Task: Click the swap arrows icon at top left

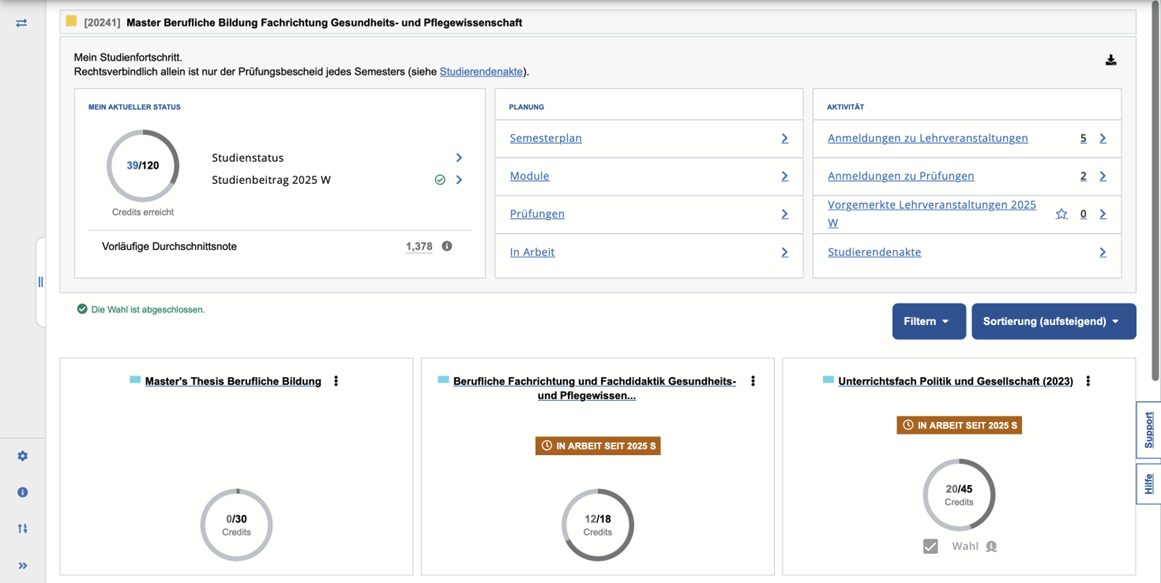Action: (x=21, y=22)
